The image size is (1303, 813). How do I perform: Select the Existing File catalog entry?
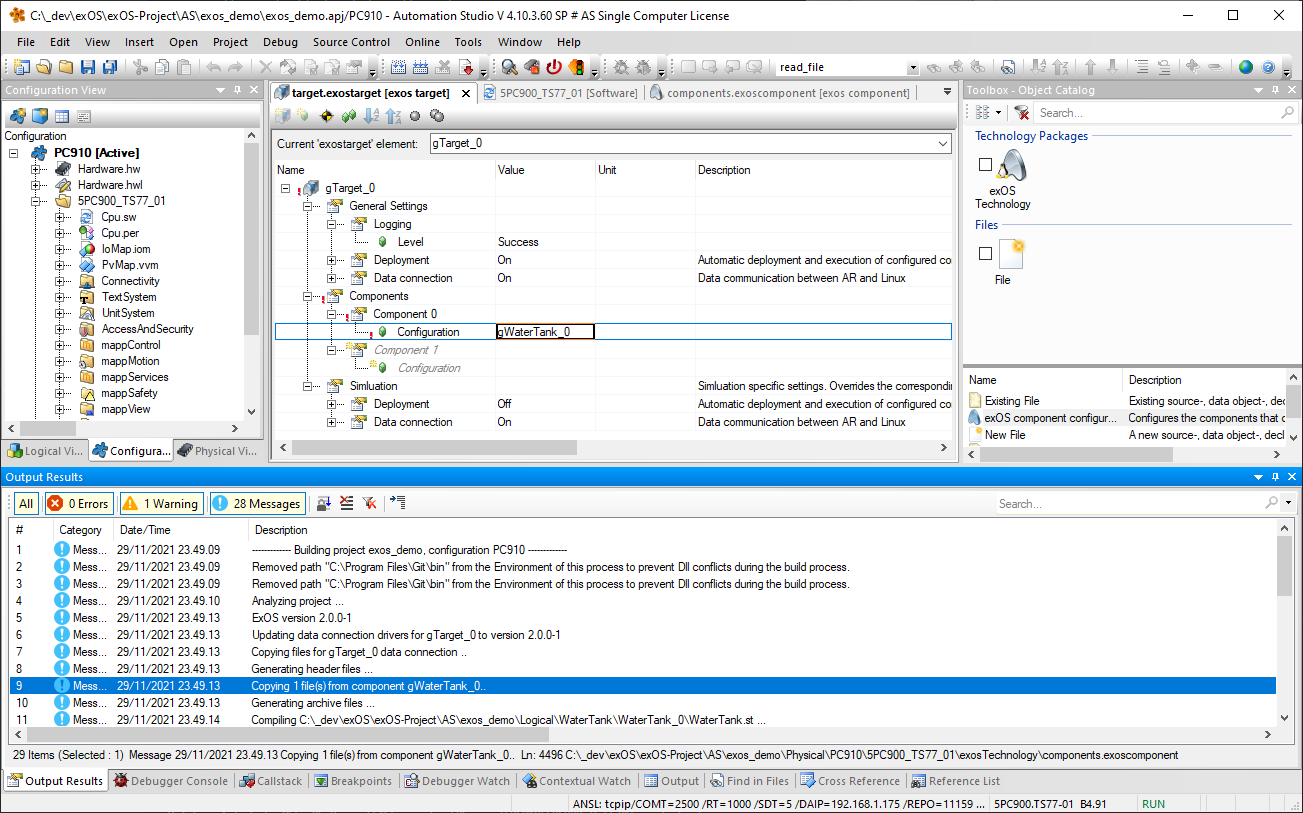(1012, 401)
